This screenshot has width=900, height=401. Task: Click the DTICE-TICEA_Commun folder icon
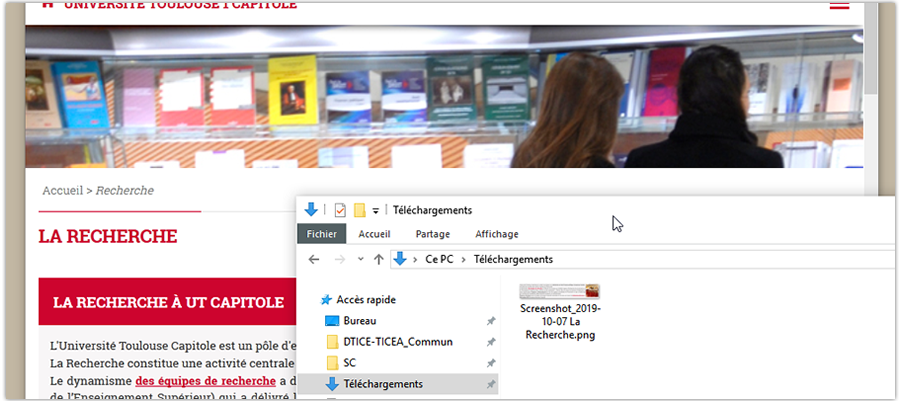pos(332,342)
